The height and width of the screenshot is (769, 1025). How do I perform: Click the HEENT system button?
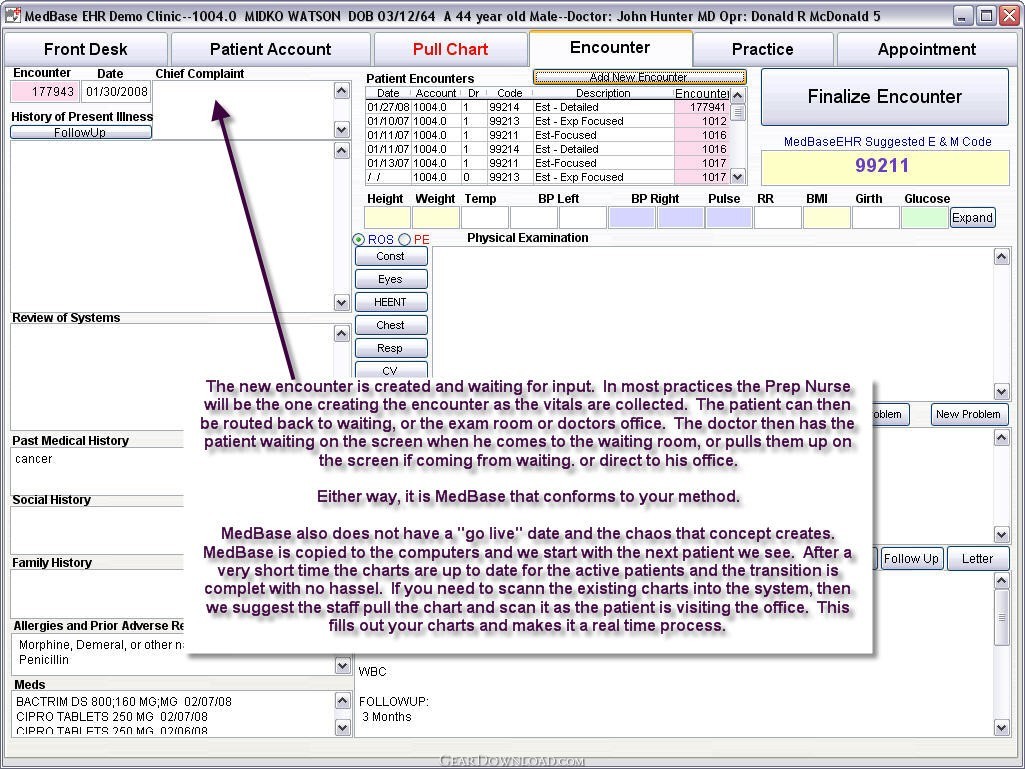[391, 302]
